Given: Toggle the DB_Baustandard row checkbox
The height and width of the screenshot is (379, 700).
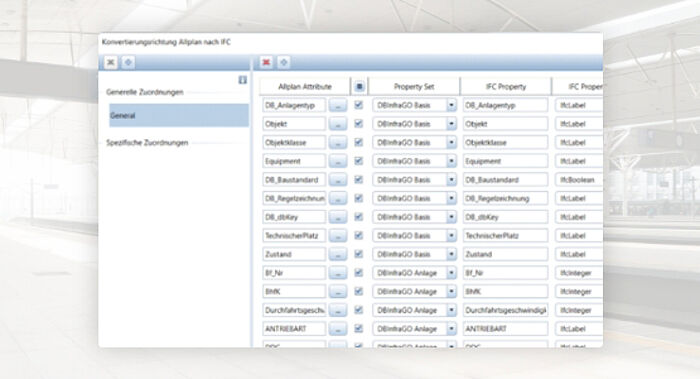Looking at the screenshot, I should [x=358, y=179].
